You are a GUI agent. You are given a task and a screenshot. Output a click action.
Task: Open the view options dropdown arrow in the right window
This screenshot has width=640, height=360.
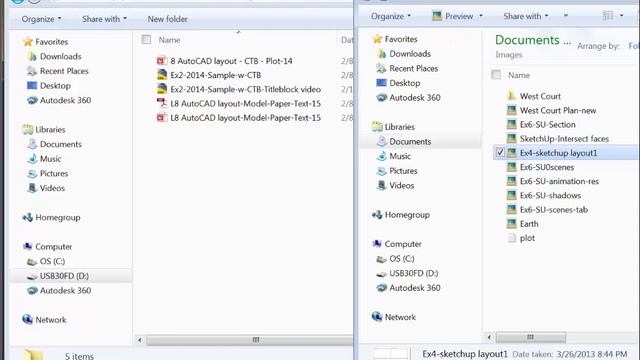[x=622, y=16]
